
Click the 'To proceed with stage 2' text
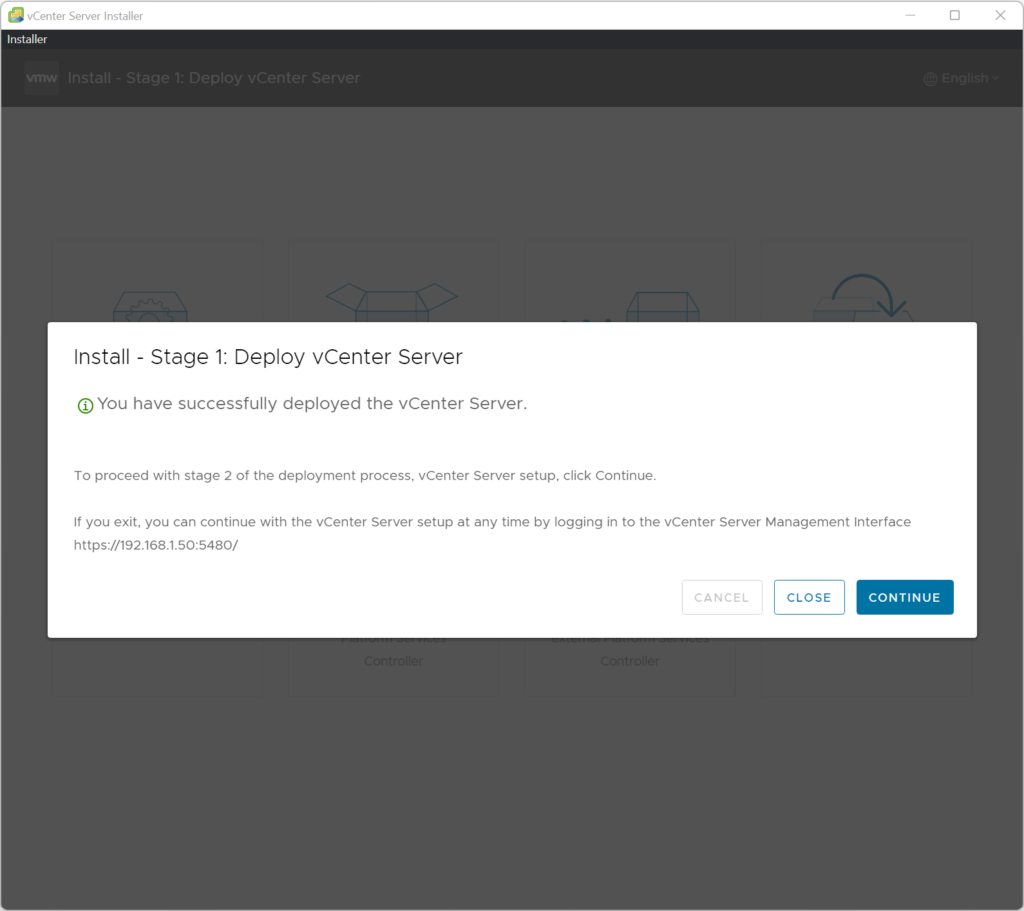(x=364, y=475)
